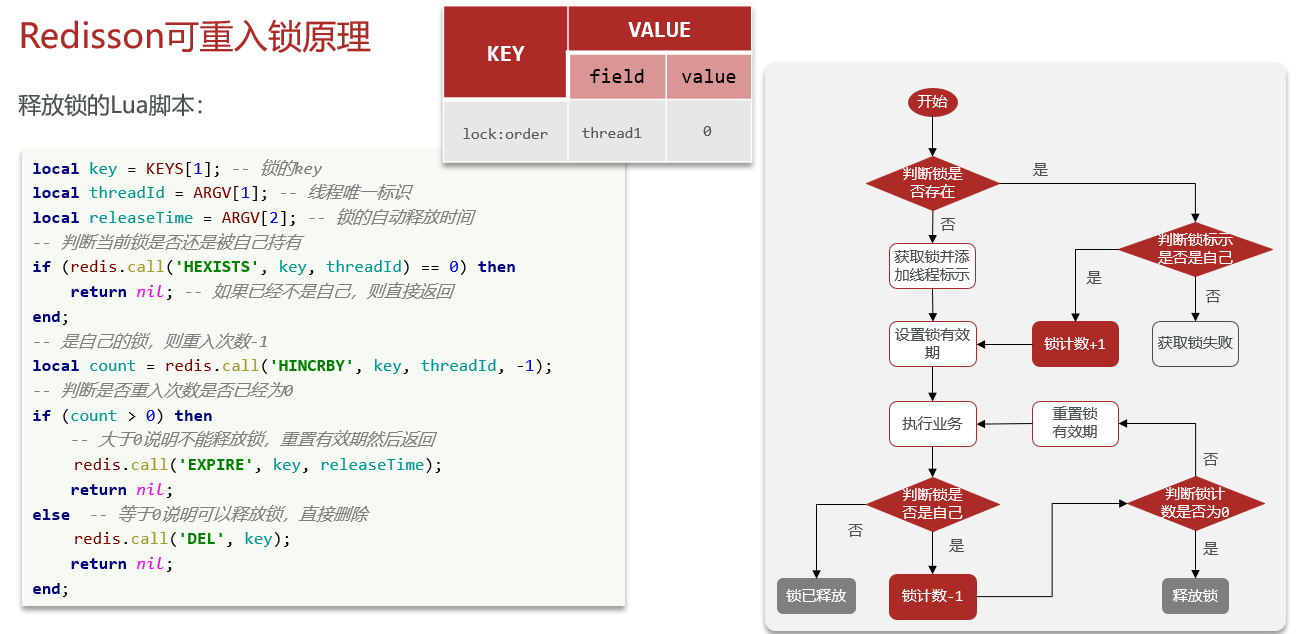Select the '设置锁有效期' flowchart box
The width and height of the screenshot is (1300, 634).
pyautogui.click(x=932, y=344)
